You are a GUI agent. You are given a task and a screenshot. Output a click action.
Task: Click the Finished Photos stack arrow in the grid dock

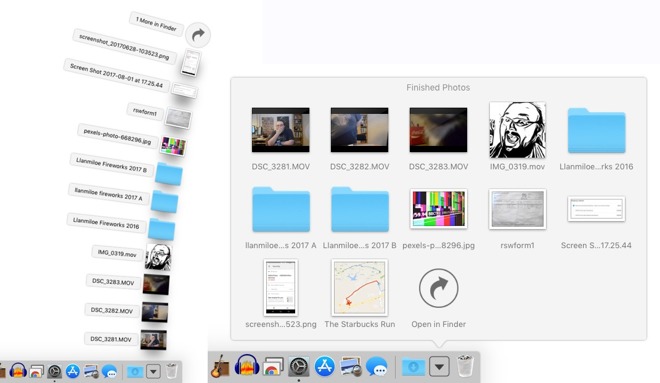439,367
